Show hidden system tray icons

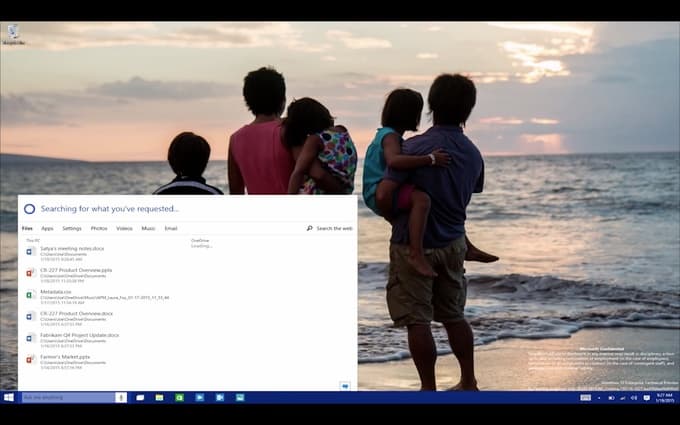tap(599, 398)
